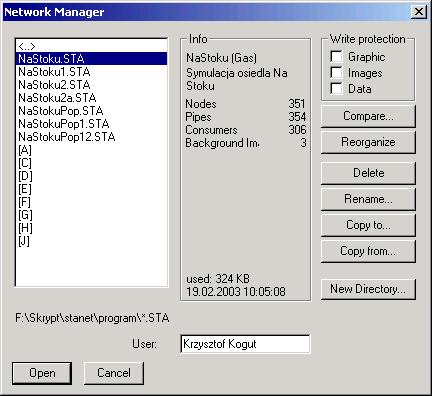The height and width of the screenshot is (396, 432).
Task: Select drive [F] in the list
Action: [x=92, y=202]
